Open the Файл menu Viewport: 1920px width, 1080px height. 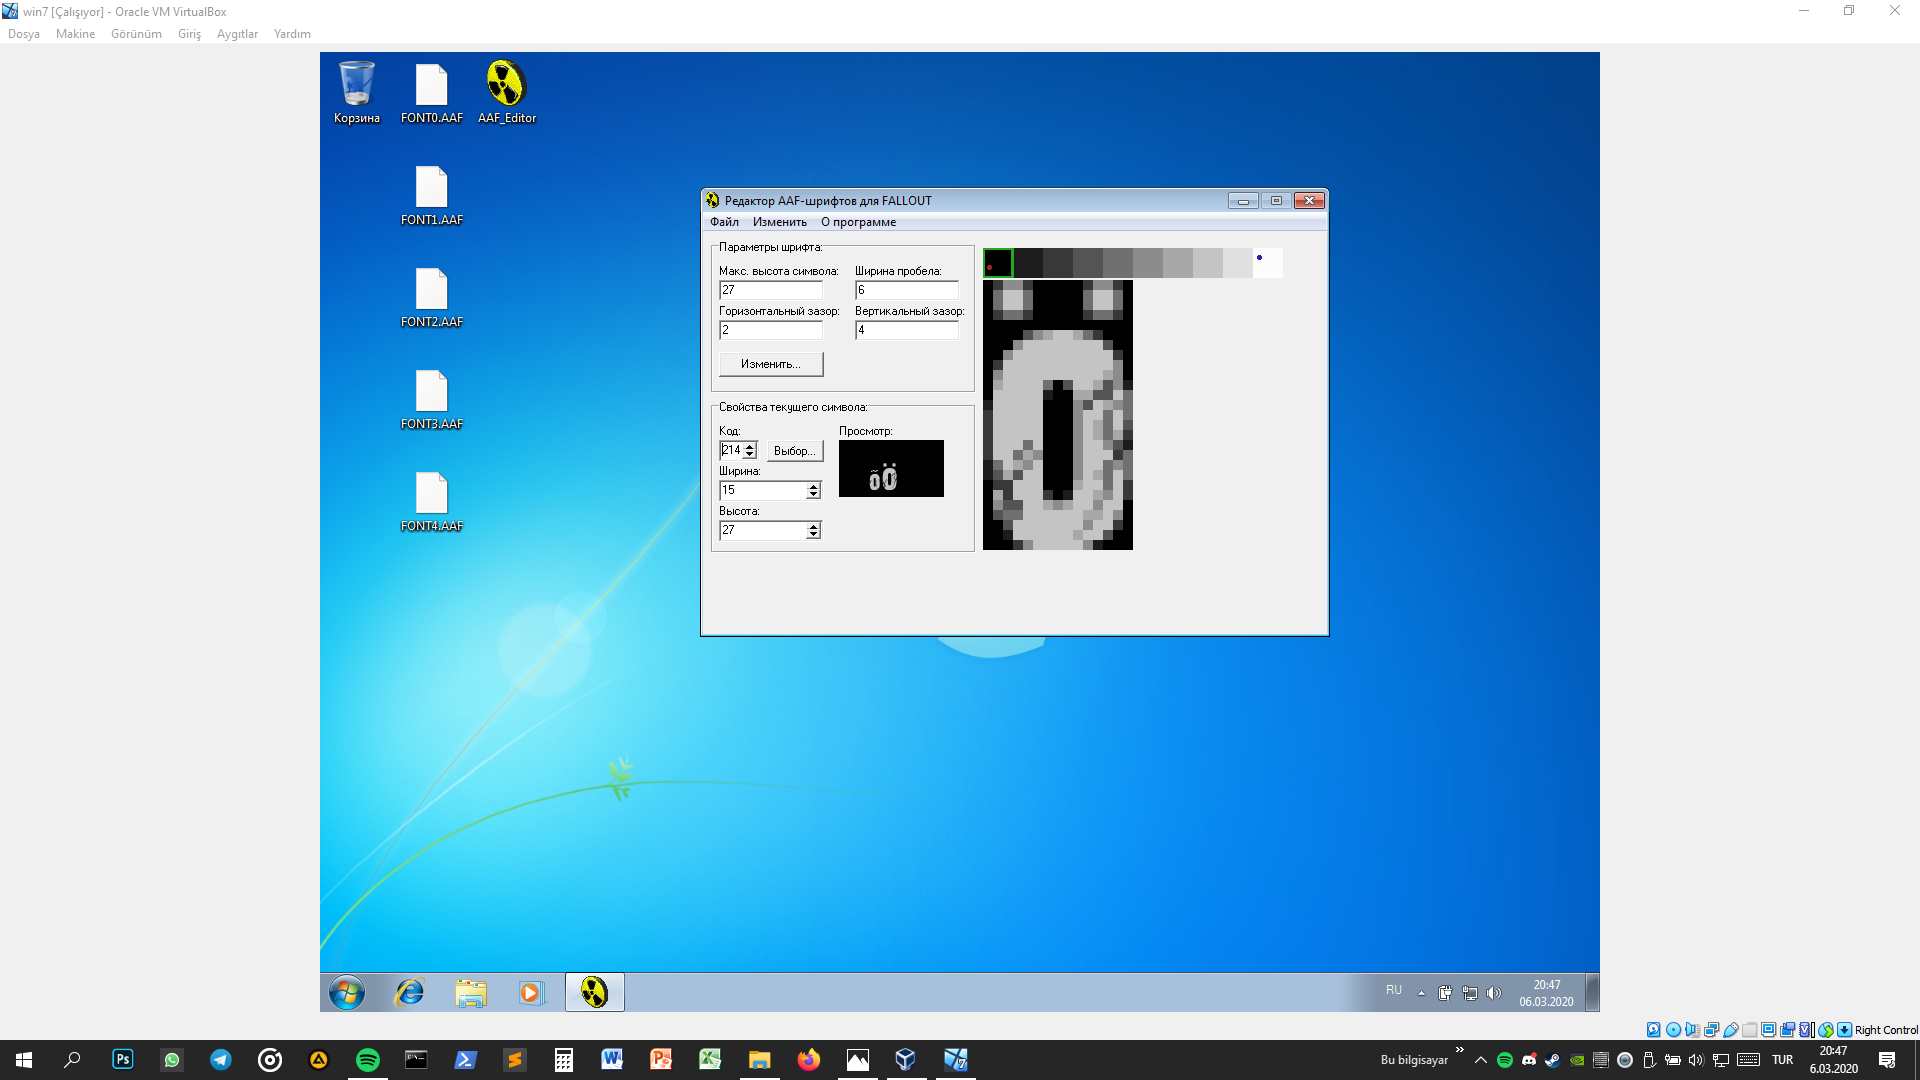pos(724,222)
